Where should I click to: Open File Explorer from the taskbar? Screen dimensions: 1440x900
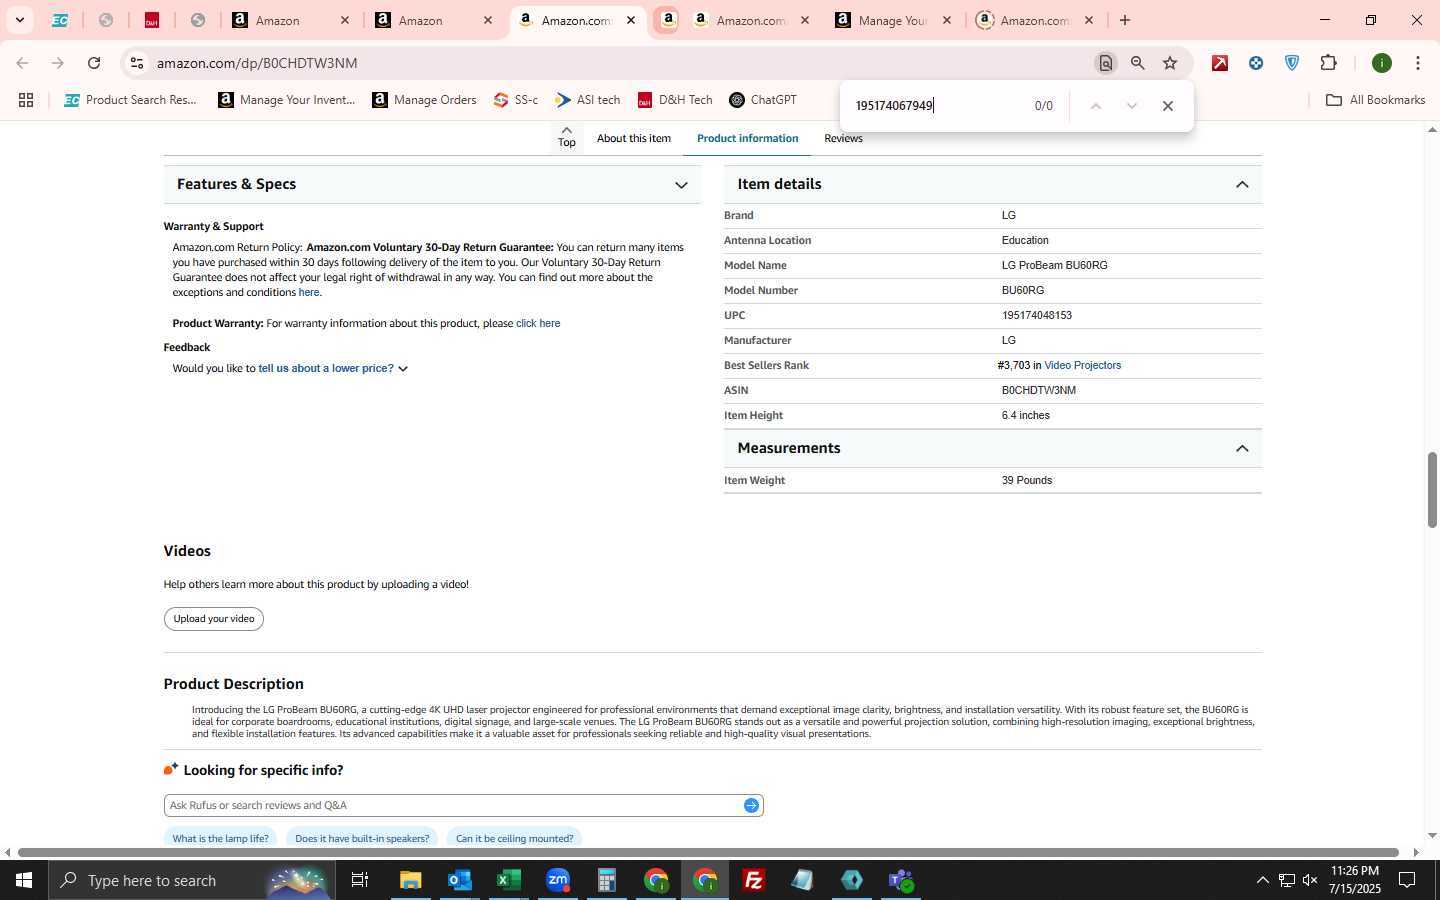tap(411, 880)
